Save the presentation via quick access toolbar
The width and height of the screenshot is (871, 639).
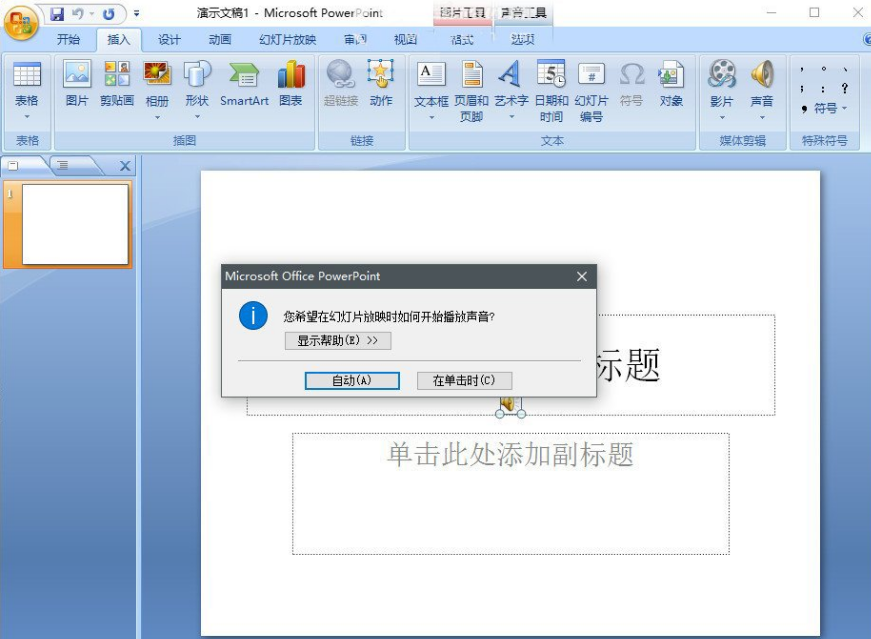tap(57, 14)
